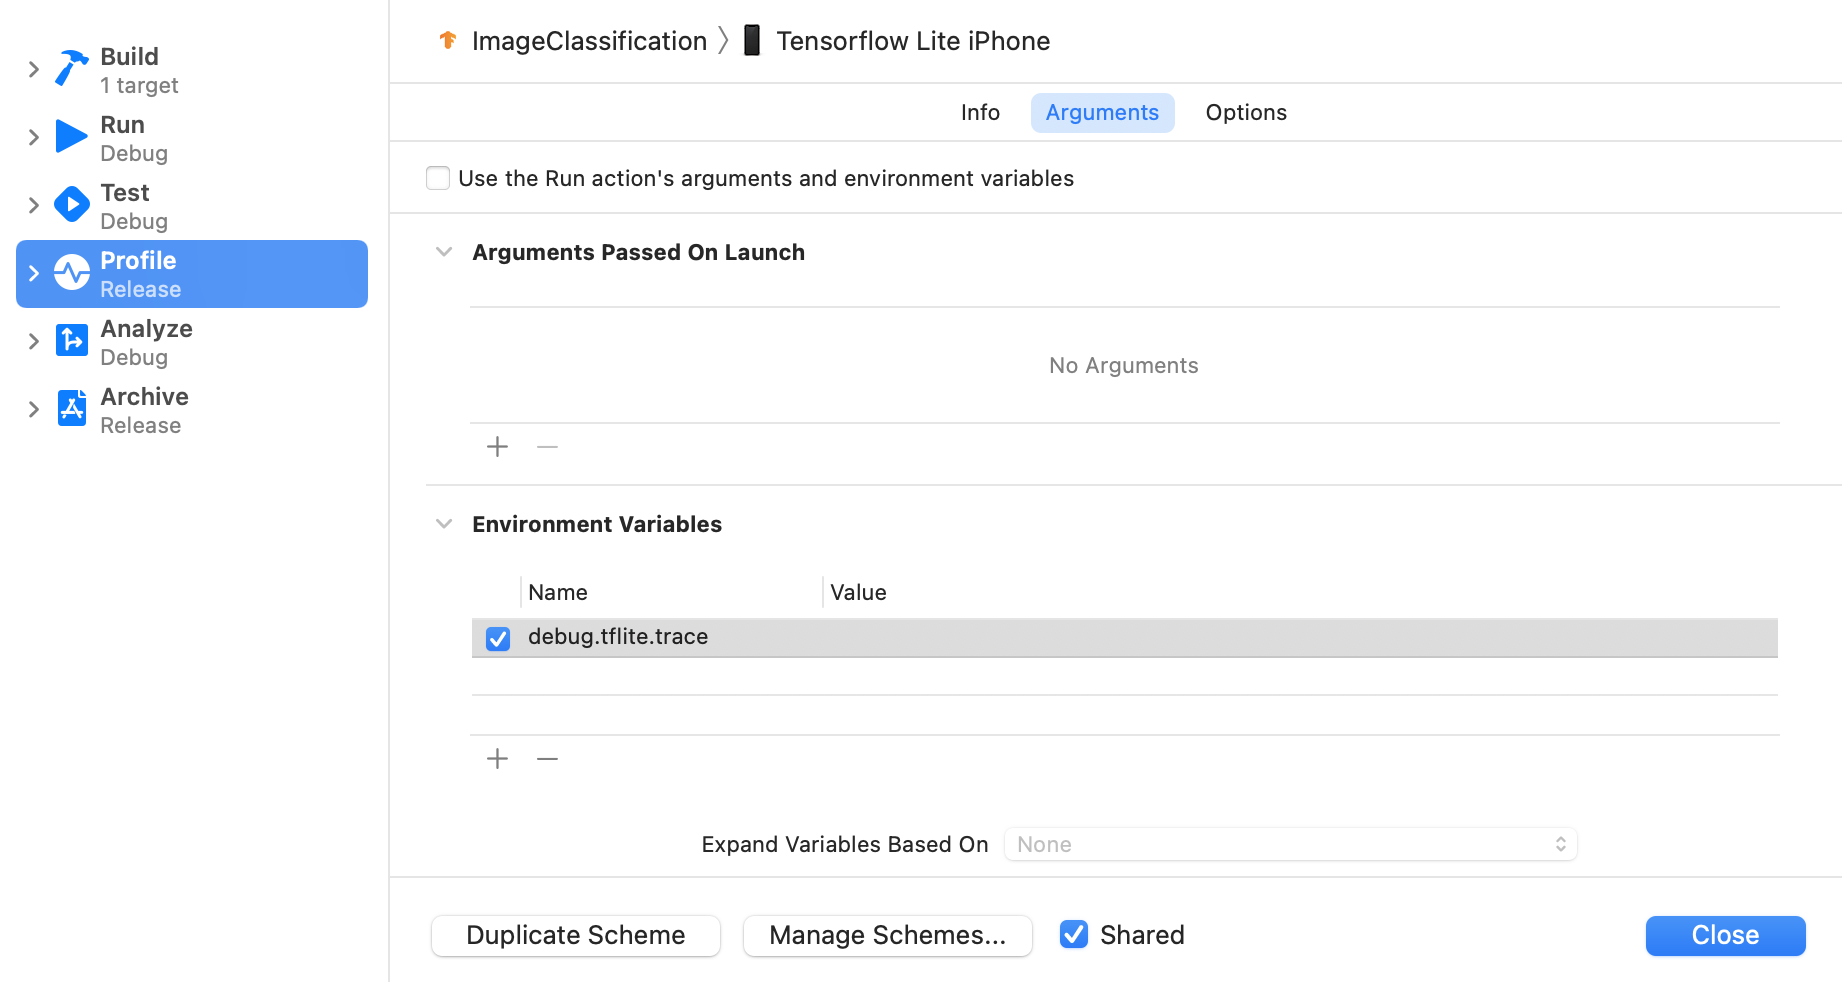Select the Build hammer icon
This screenshot has width=1842, height=982.
70,68
